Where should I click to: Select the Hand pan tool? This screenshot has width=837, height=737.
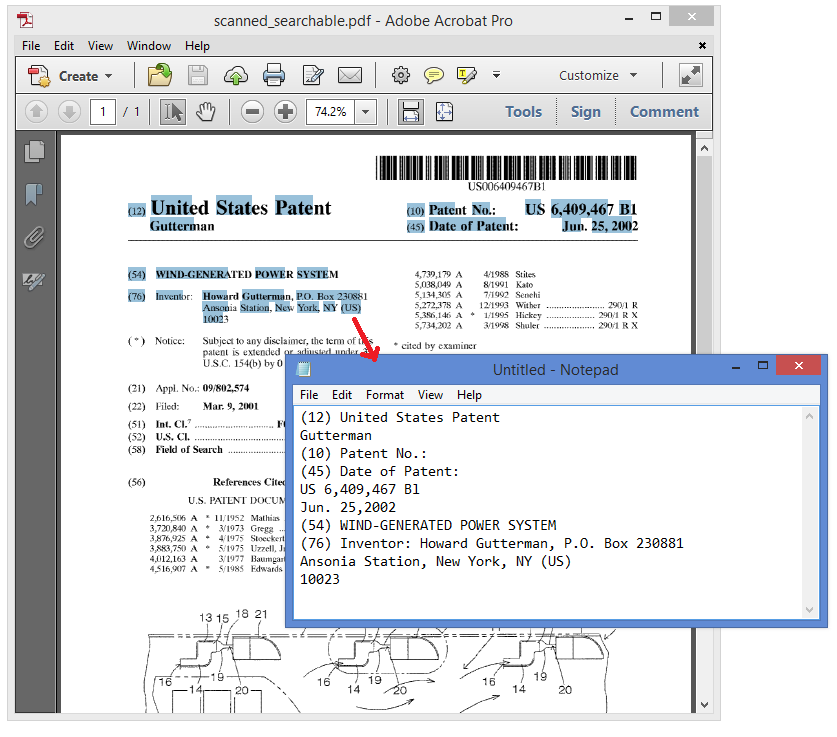tap(206, 112)
